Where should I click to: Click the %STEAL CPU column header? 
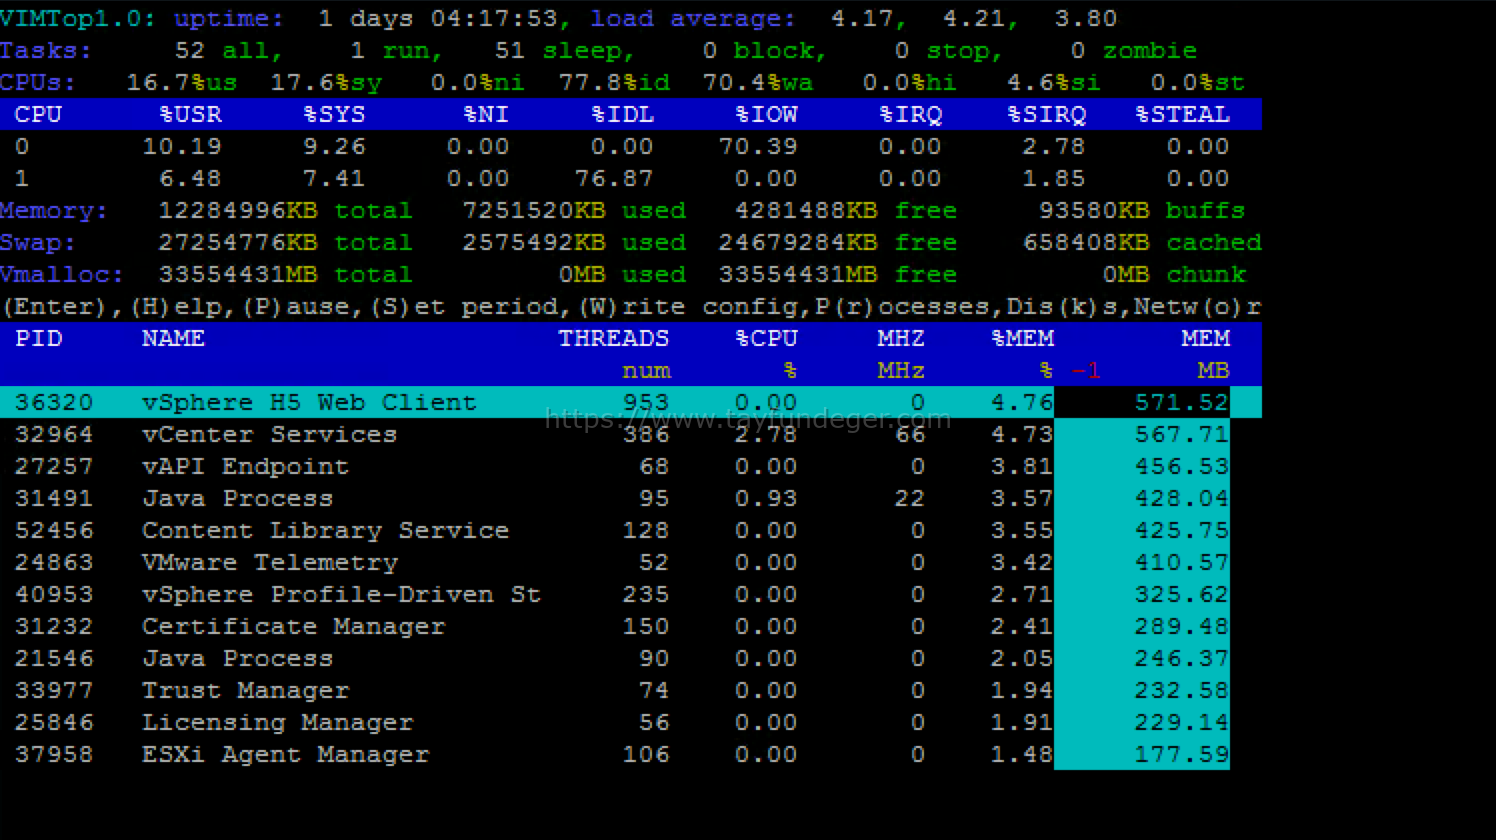pyautogui.click(x=1182, y=114)
